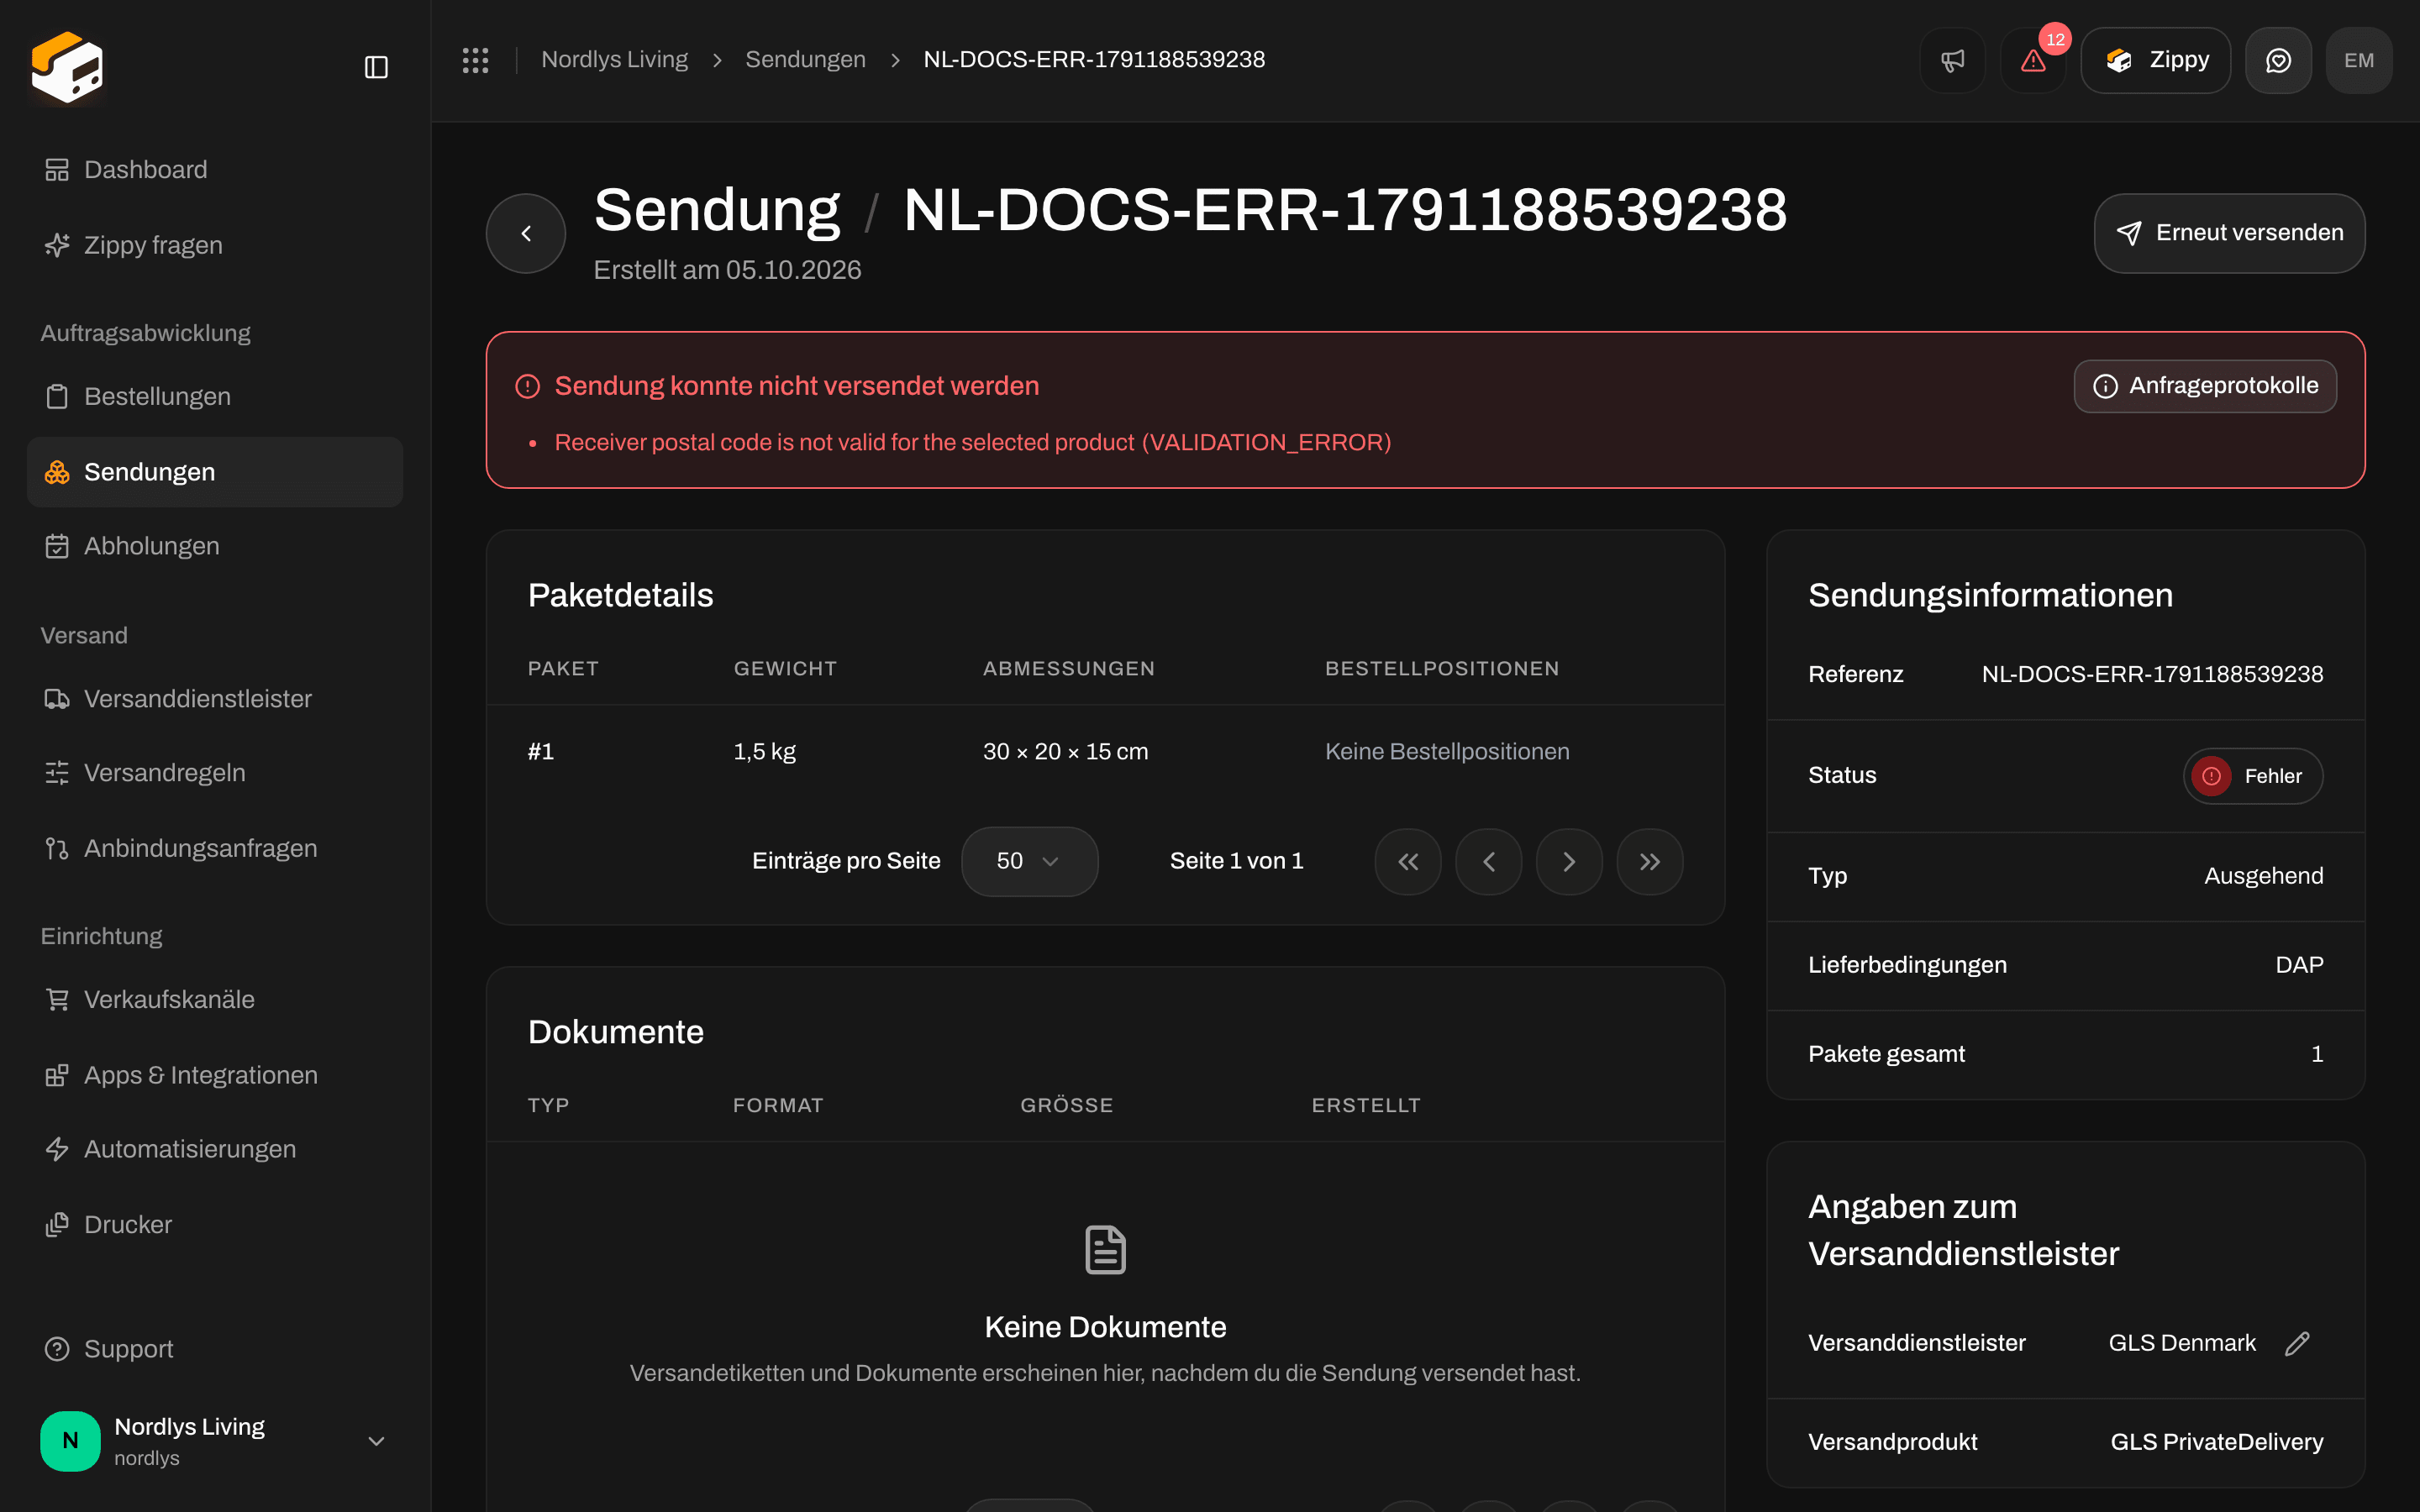Go to next page of Paketdetails
This screenshot has width=2420, height=1512.
pyautogui.click(x=1569, y=861)
